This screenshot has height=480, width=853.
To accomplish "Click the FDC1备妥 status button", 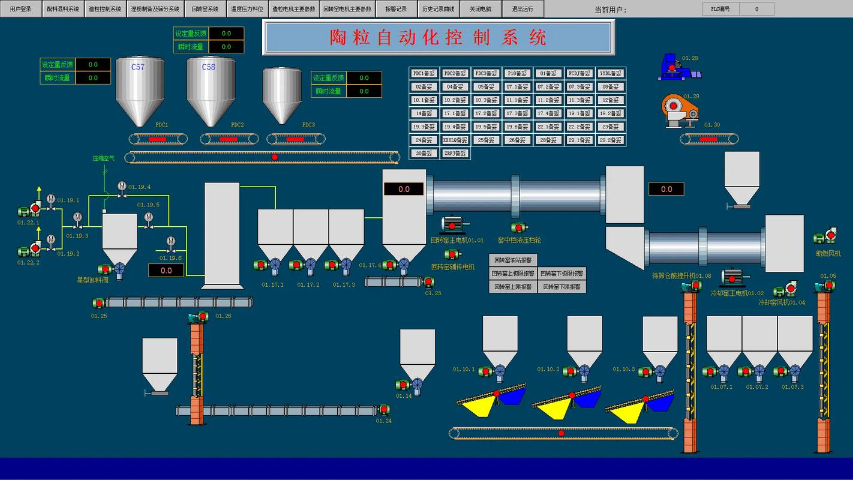I will tap(423, 73).
